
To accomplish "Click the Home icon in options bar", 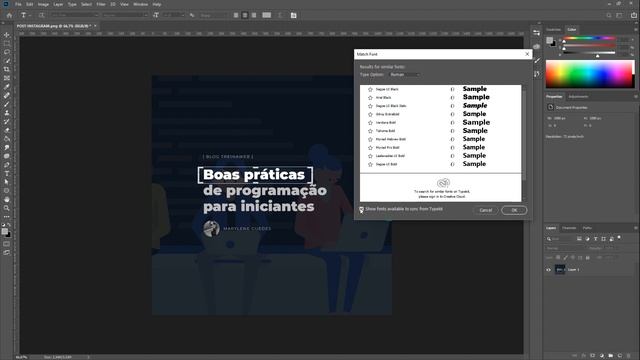I will click(9, 15).
